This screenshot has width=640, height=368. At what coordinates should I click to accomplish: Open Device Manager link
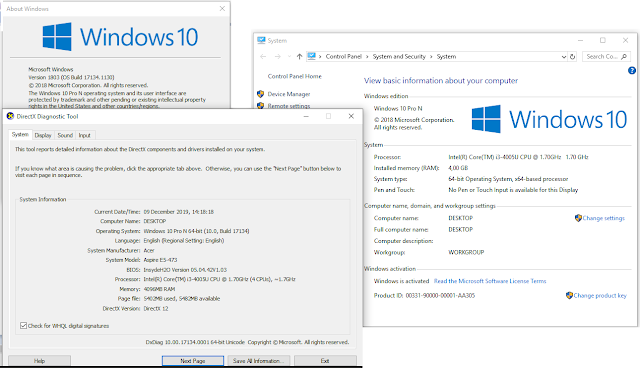pos(289,94)
